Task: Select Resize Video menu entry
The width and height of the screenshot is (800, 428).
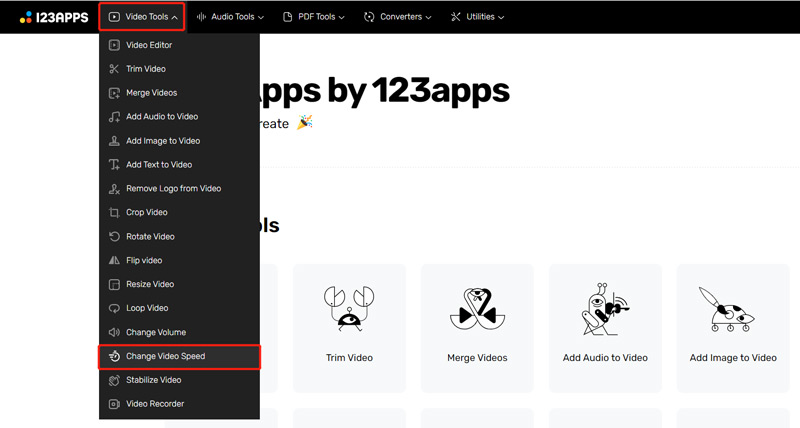Action: tap(179, 284)
